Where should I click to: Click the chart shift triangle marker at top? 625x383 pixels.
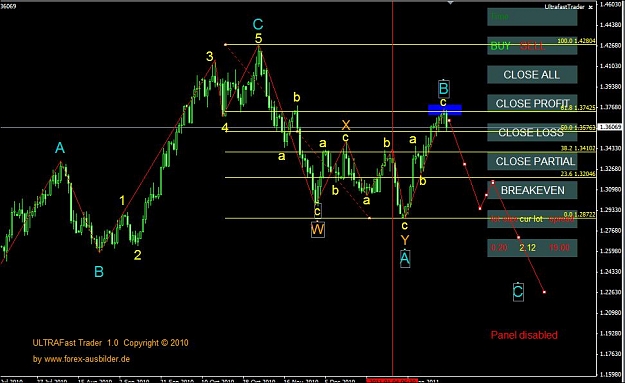[x=450, y=2]
